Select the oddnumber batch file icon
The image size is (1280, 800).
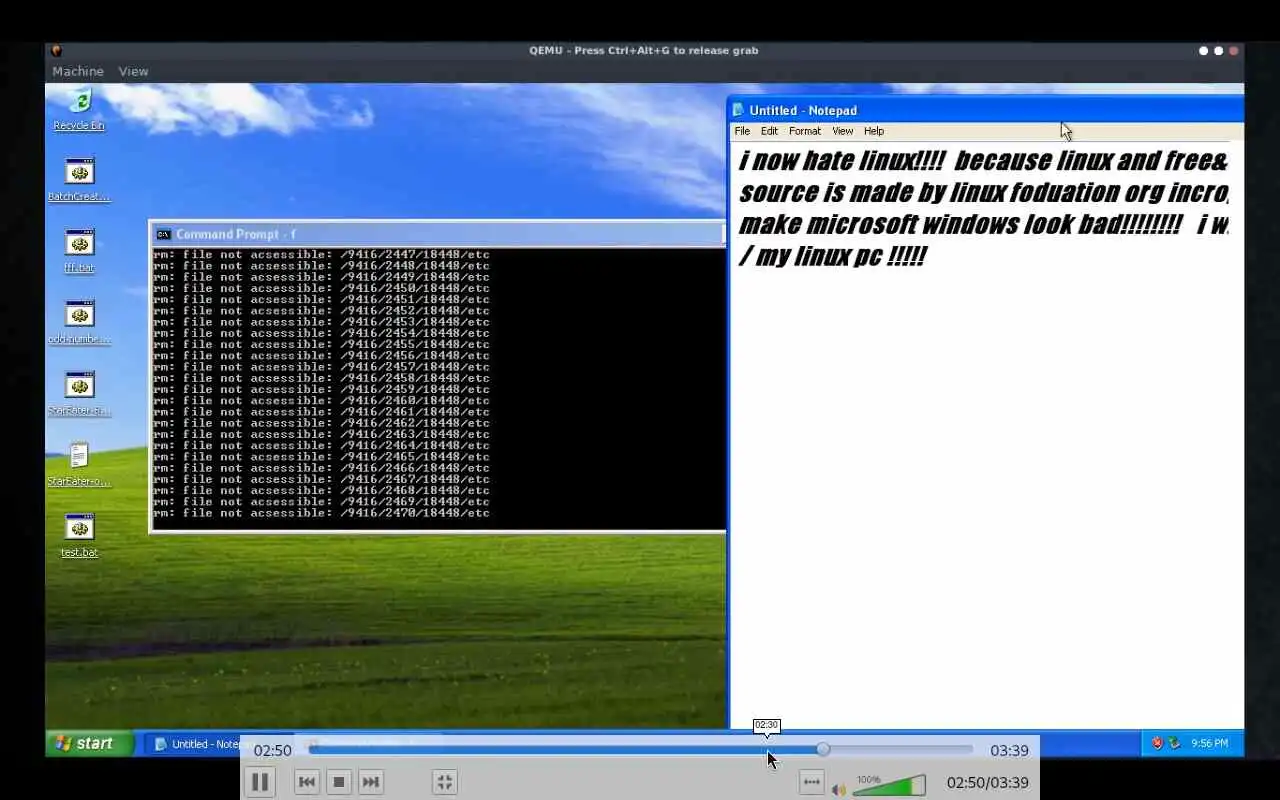coord(79,322)
